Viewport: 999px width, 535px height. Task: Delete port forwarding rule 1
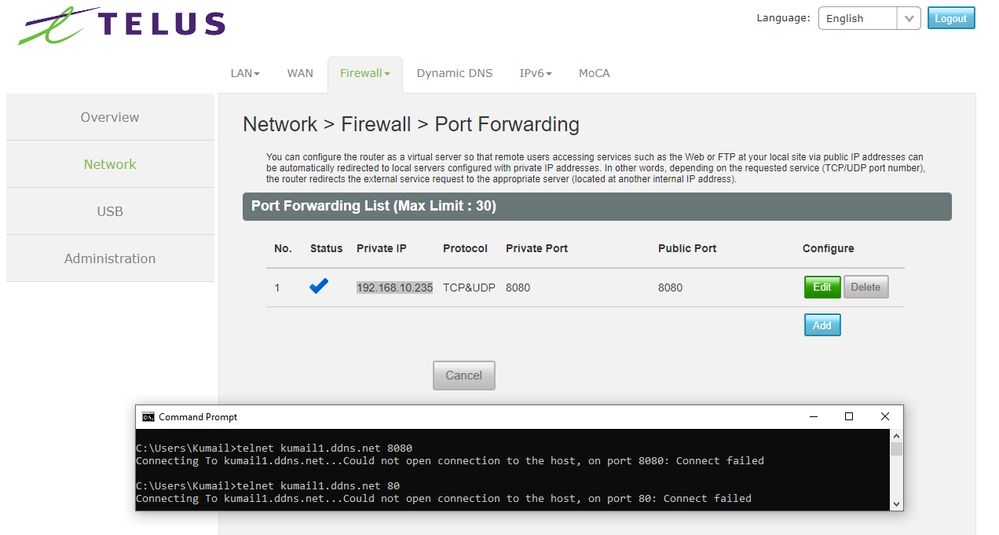pos(866,287)
